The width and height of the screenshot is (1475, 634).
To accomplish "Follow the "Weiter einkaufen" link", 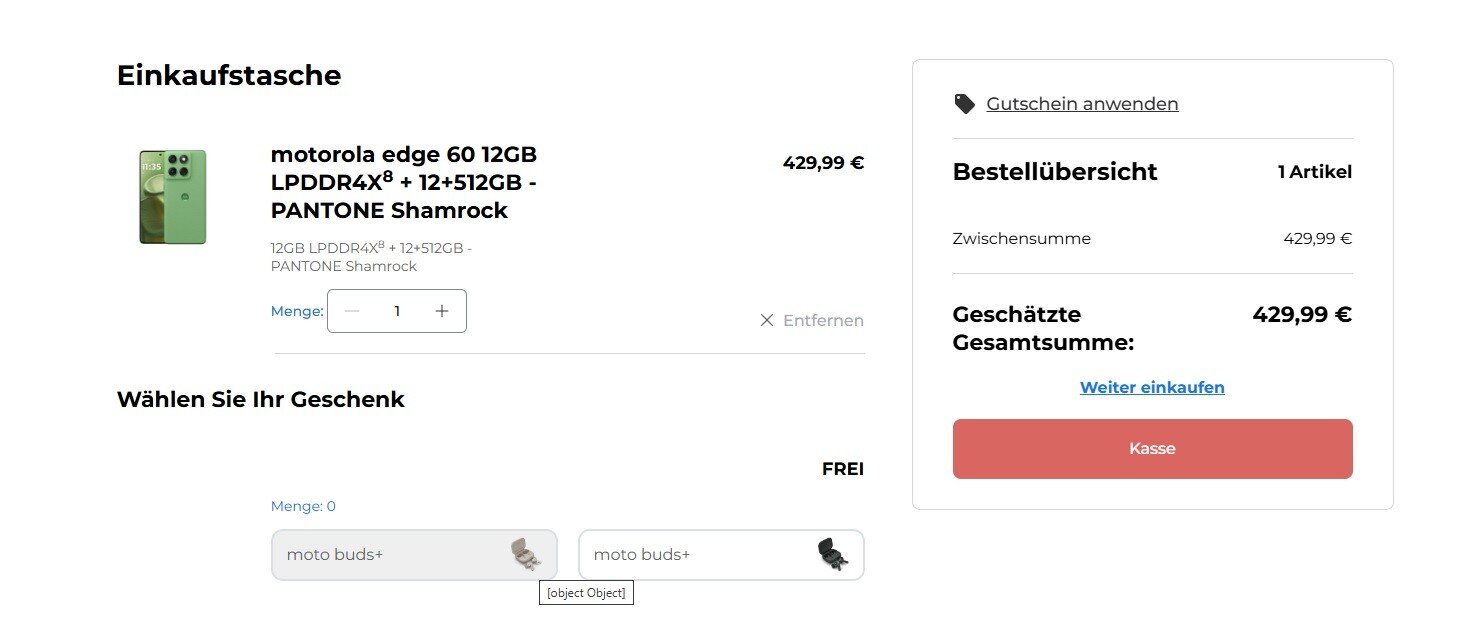I will [1152, 387].
